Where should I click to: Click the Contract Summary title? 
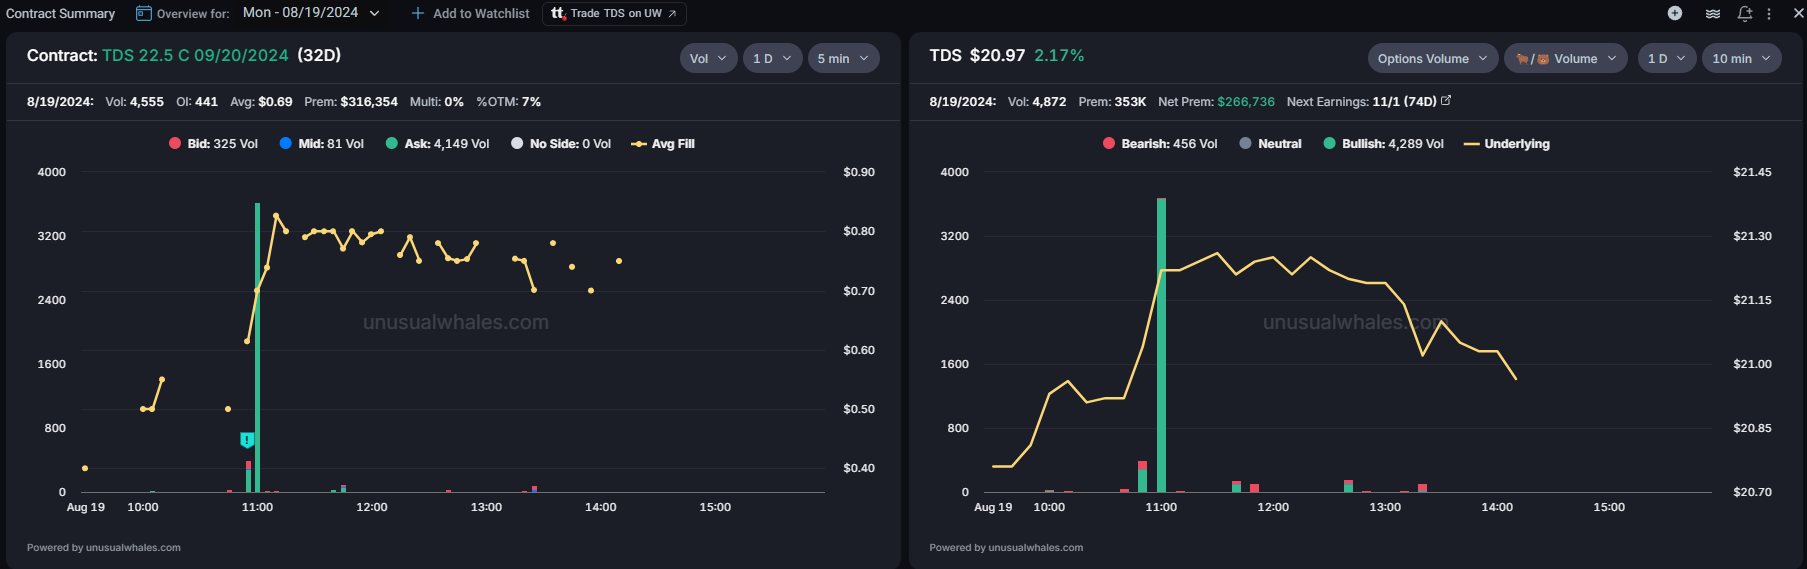[x=60, y=13]
